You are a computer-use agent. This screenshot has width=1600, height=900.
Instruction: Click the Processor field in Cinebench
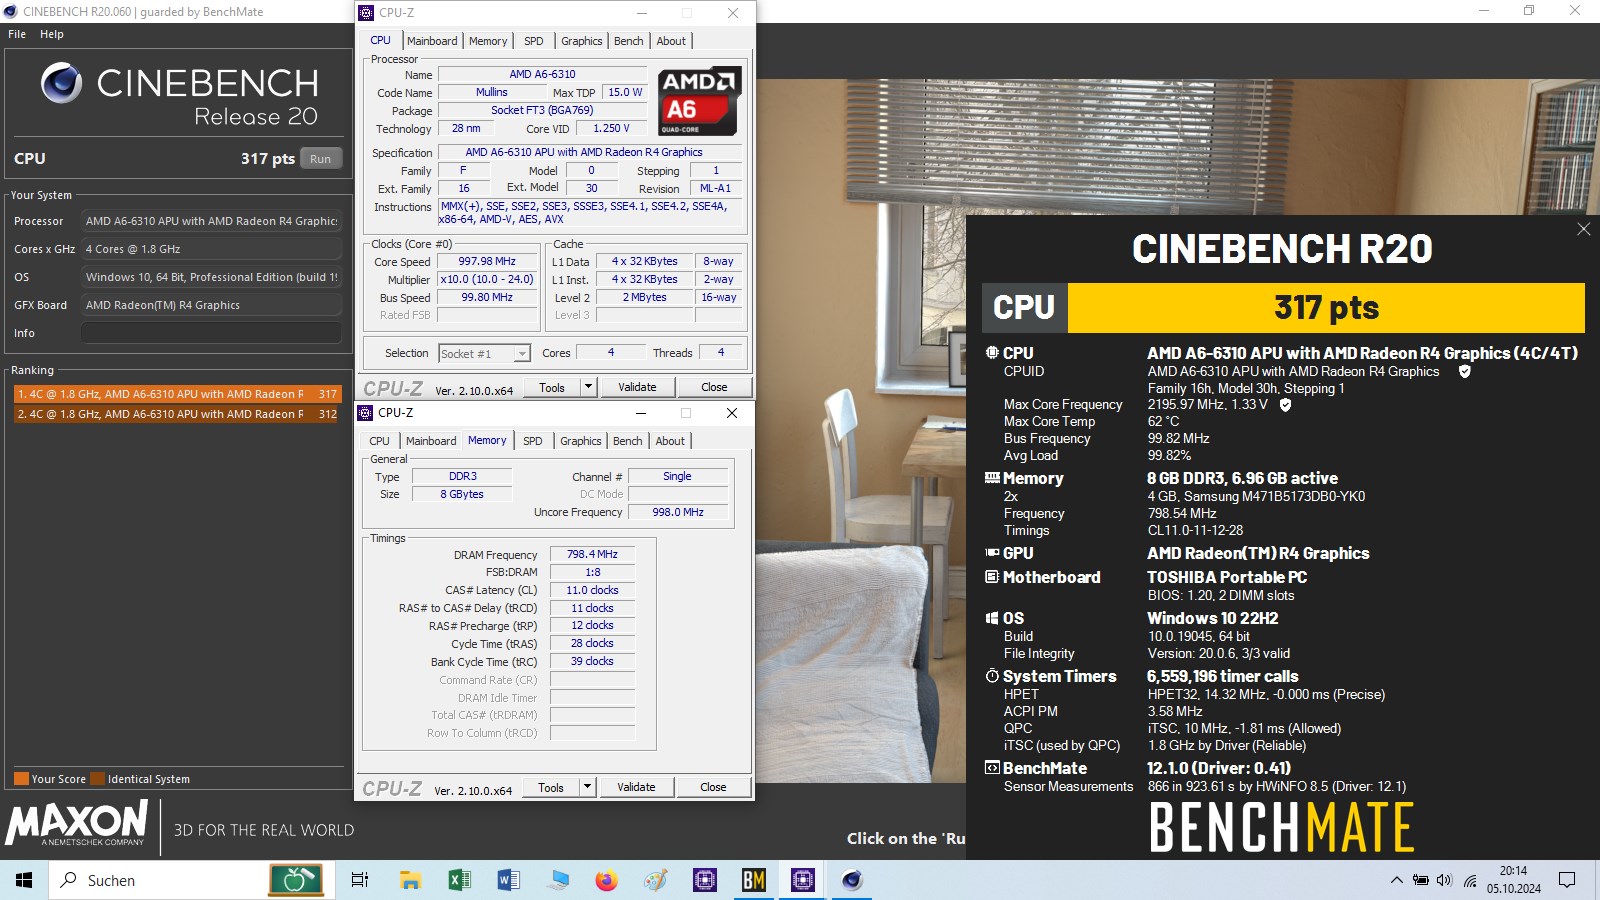point(211,221)
